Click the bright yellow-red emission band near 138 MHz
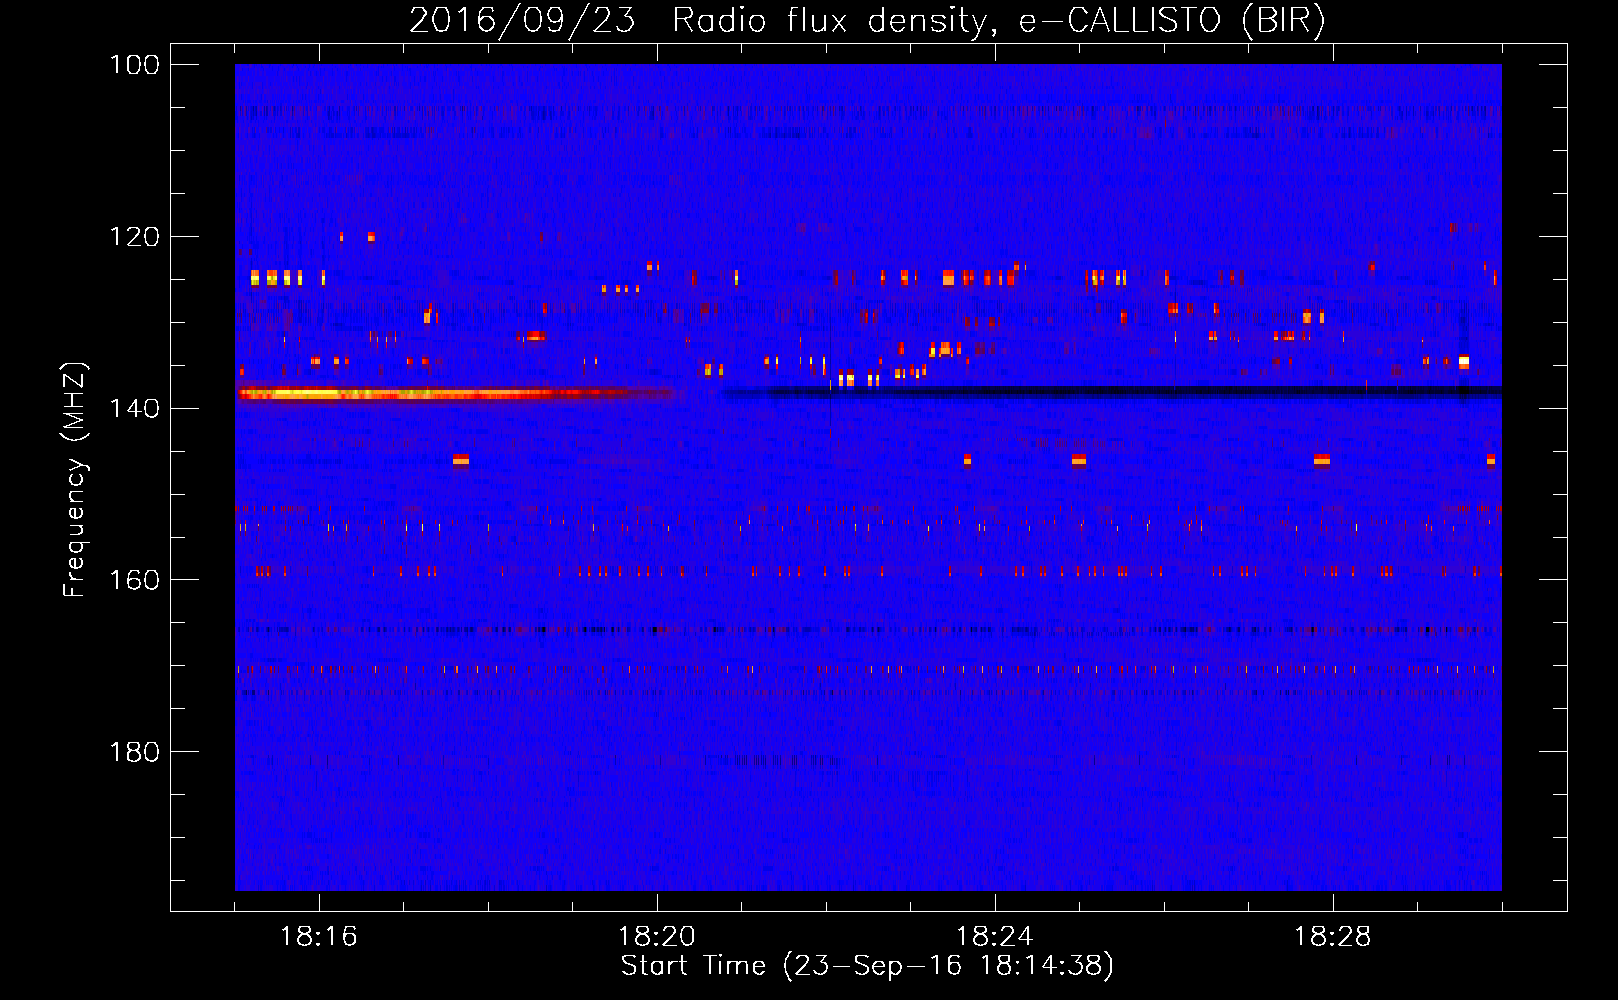1618x1000 pixels. 455,394
